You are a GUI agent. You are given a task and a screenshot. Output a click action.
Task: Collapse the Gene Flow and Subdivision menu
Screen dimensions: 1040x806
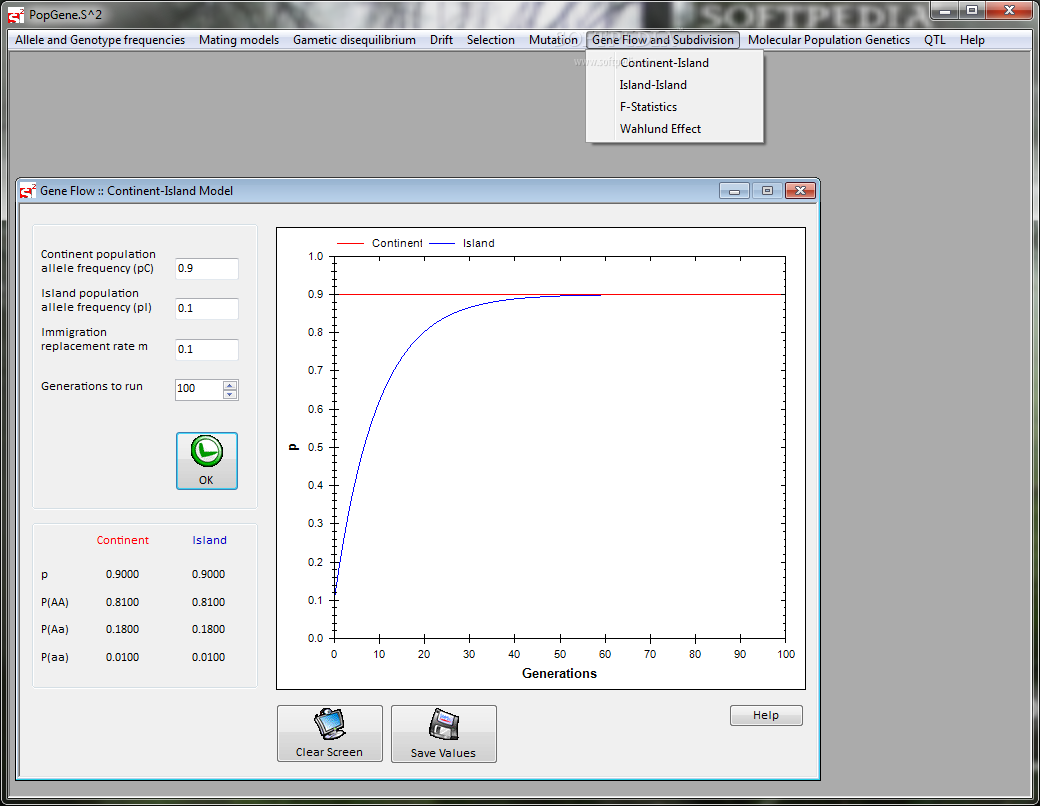pos(663,40)
